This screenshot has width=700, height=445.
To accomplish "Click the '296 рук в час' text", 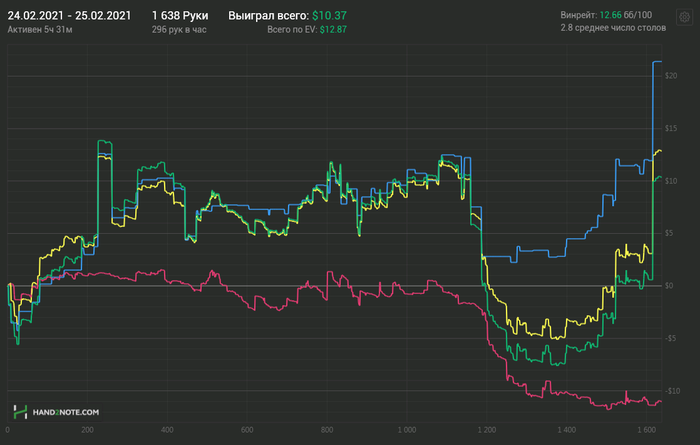I will coord(179,30).
